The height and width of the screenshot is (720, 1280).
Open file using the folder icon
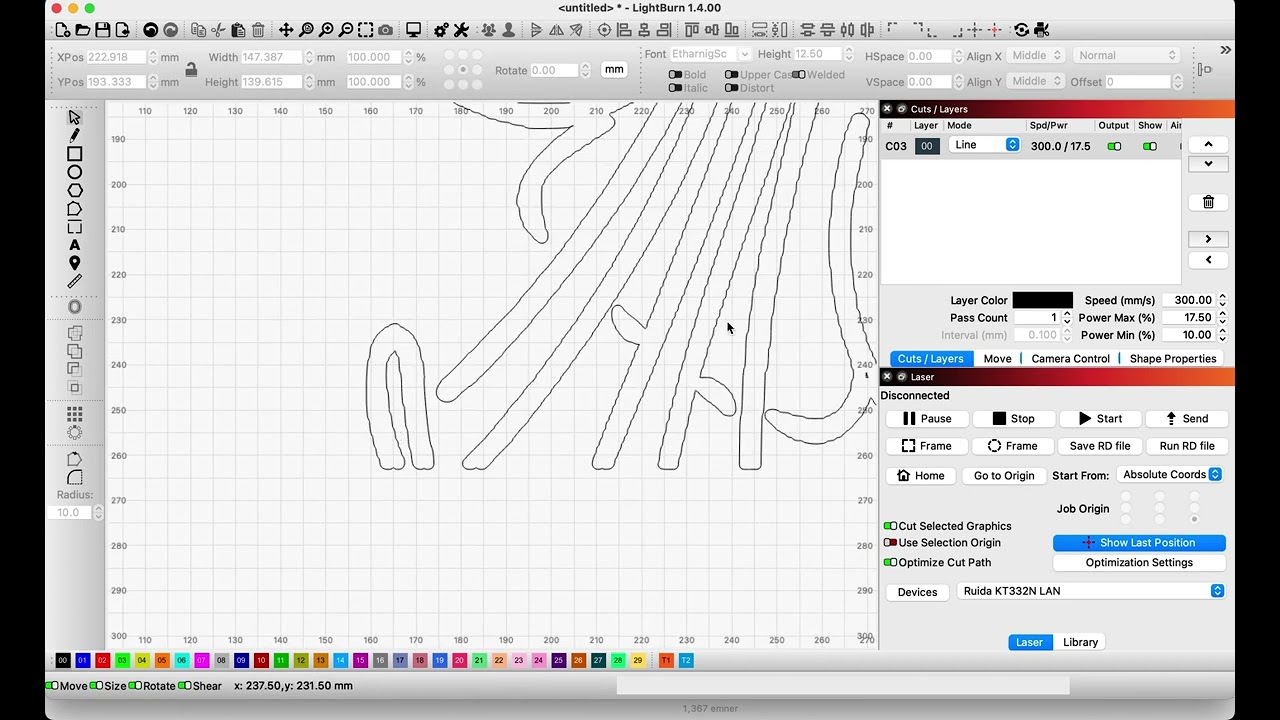(x=83, y=30)
